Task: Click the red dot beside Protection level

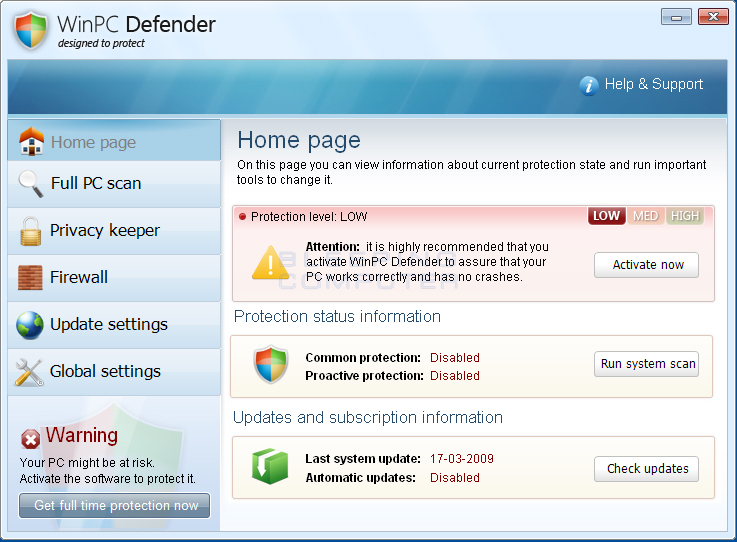Action: tap(243, 217)
